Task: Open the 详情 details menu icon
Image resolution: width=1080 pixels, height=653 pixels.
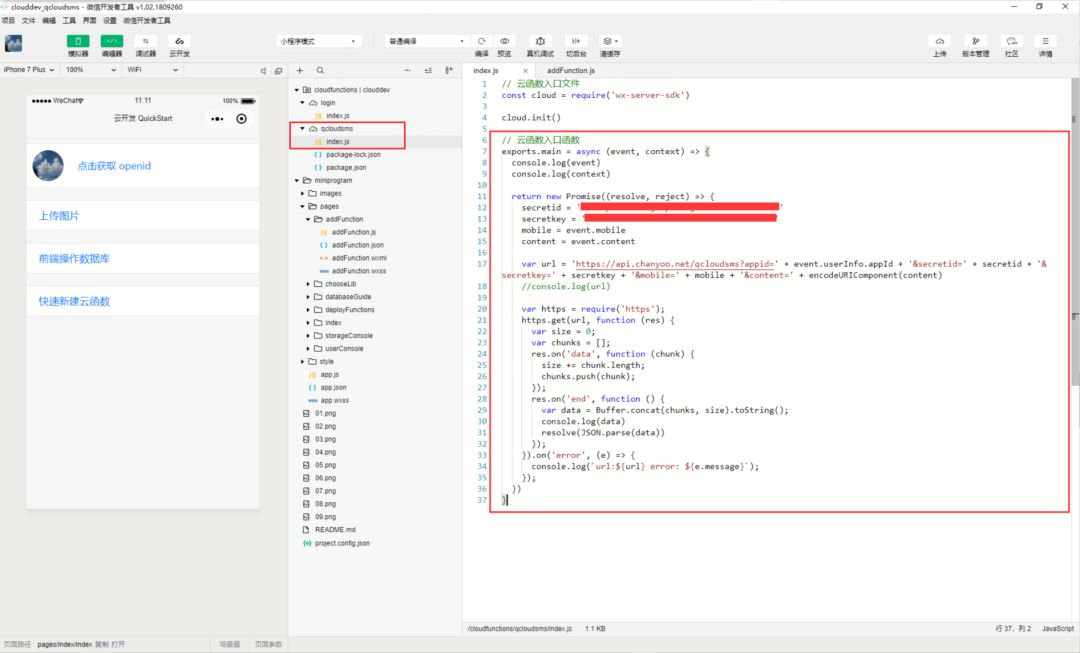Action: 1045,41
